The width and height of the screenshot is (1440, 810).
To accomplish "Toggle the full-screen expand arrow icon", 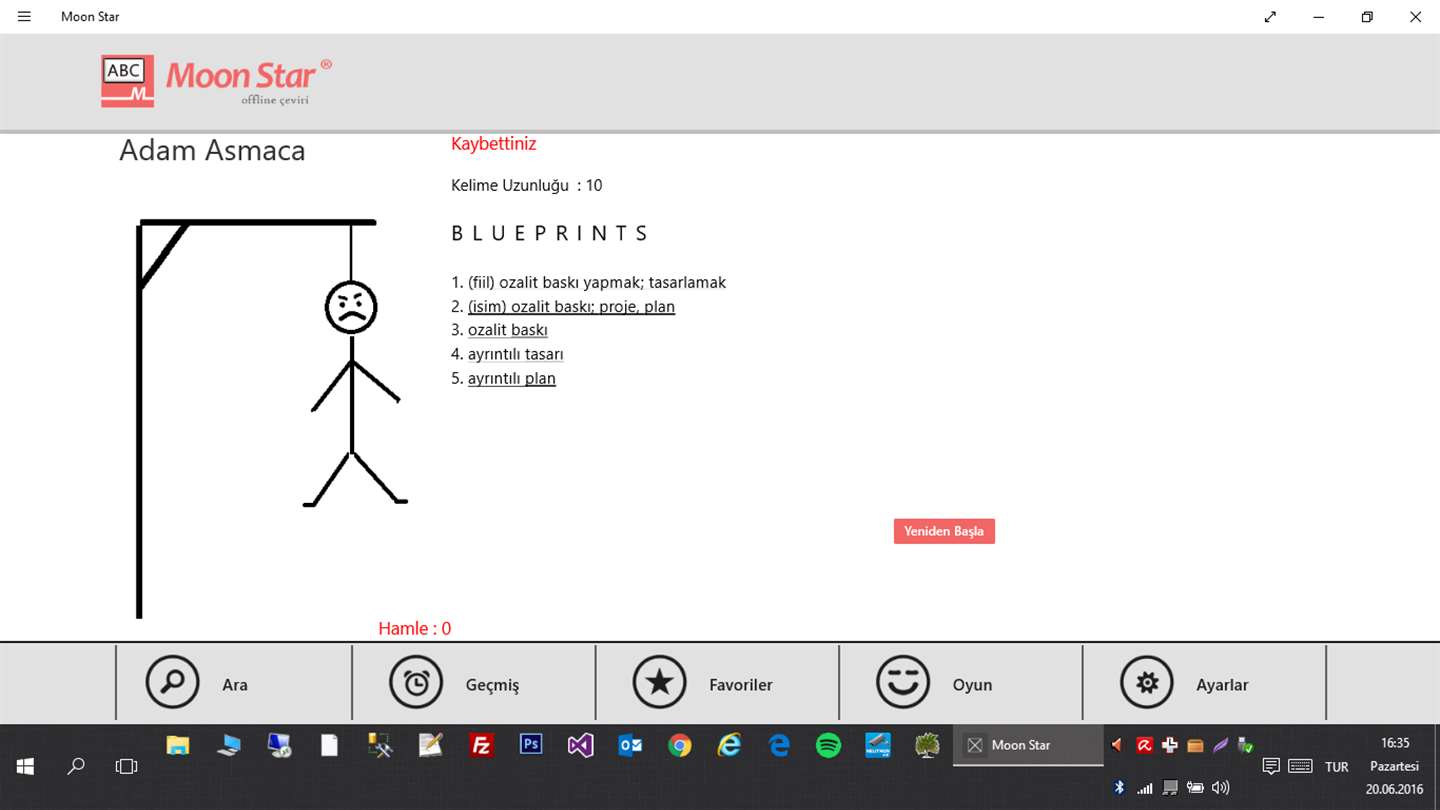I will coord(1270,17).
